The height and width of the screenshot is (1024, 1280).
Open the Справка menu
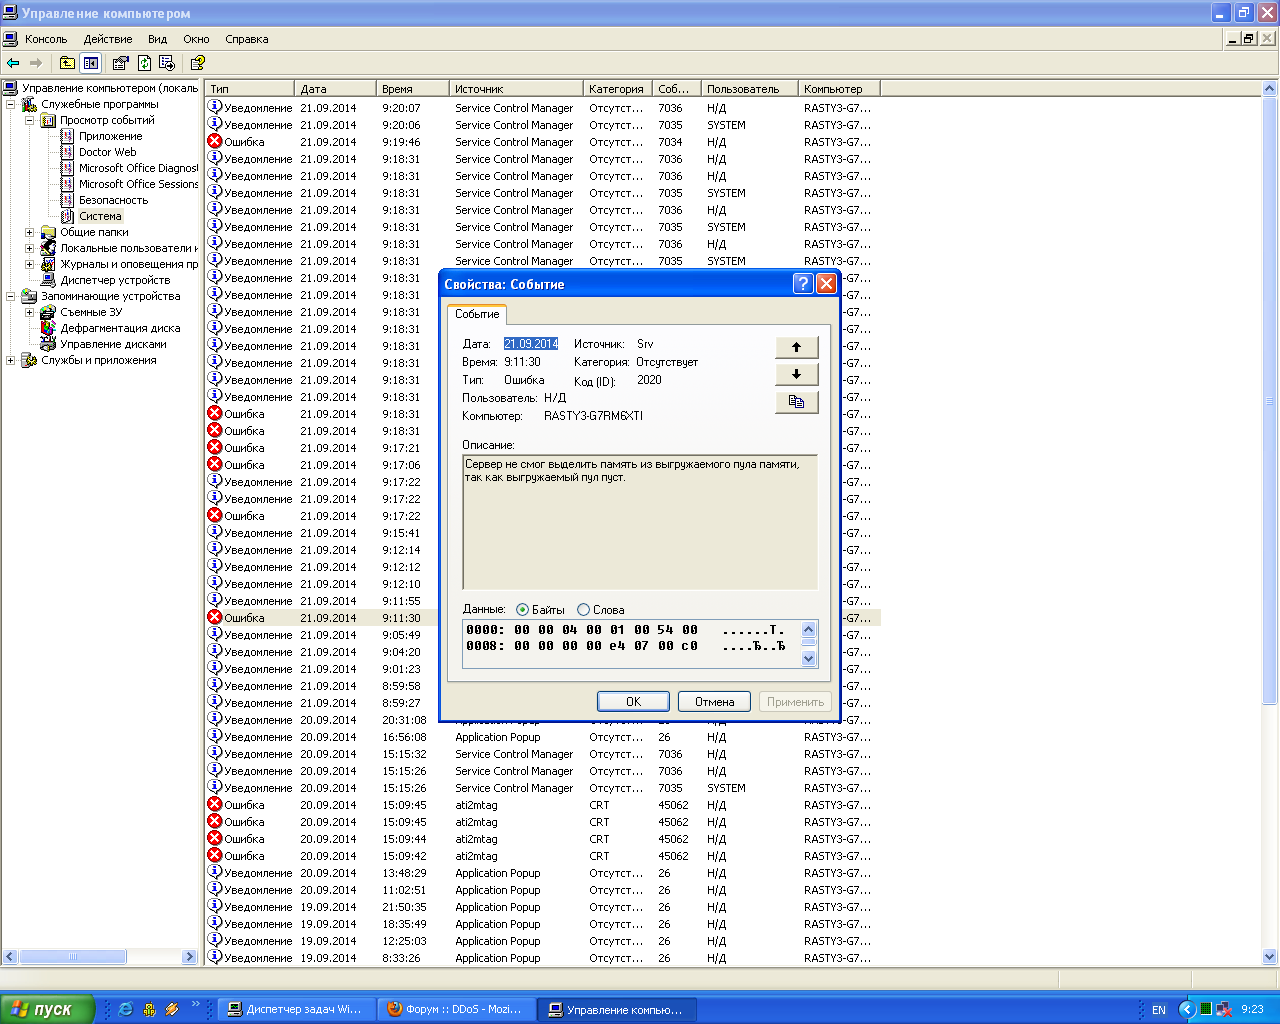(247, 39)
